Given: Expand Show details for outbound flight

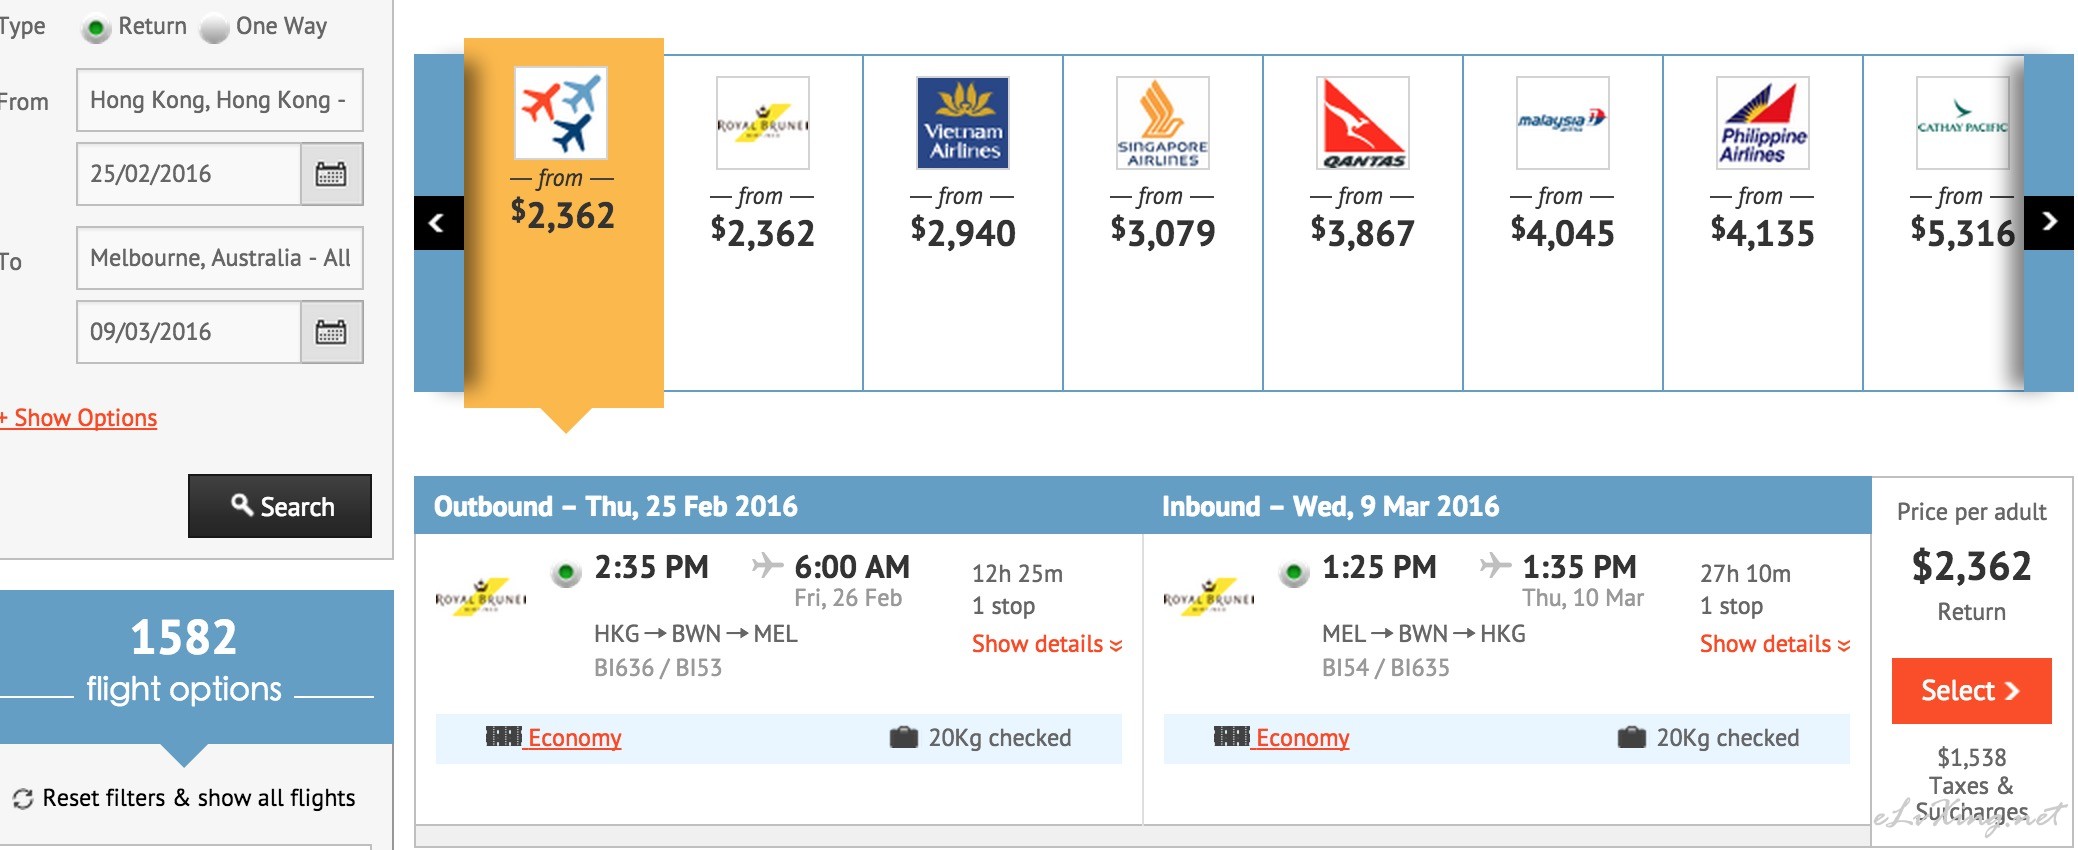Looking at the screenshot, I should [1047, 644].
